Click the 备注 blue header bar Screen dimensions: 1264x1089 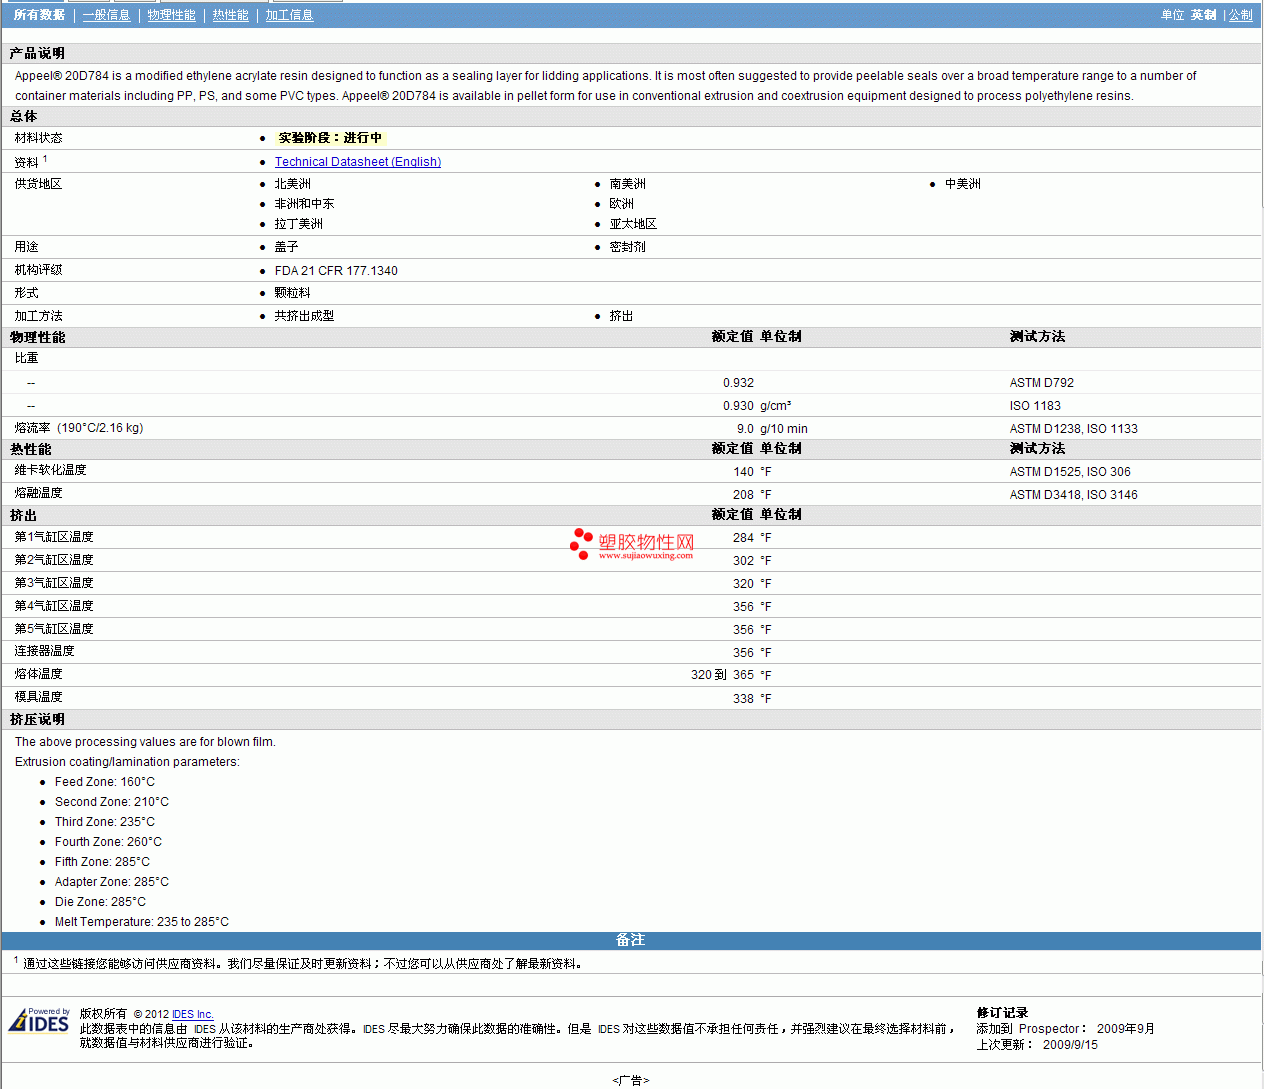[630, 940]
